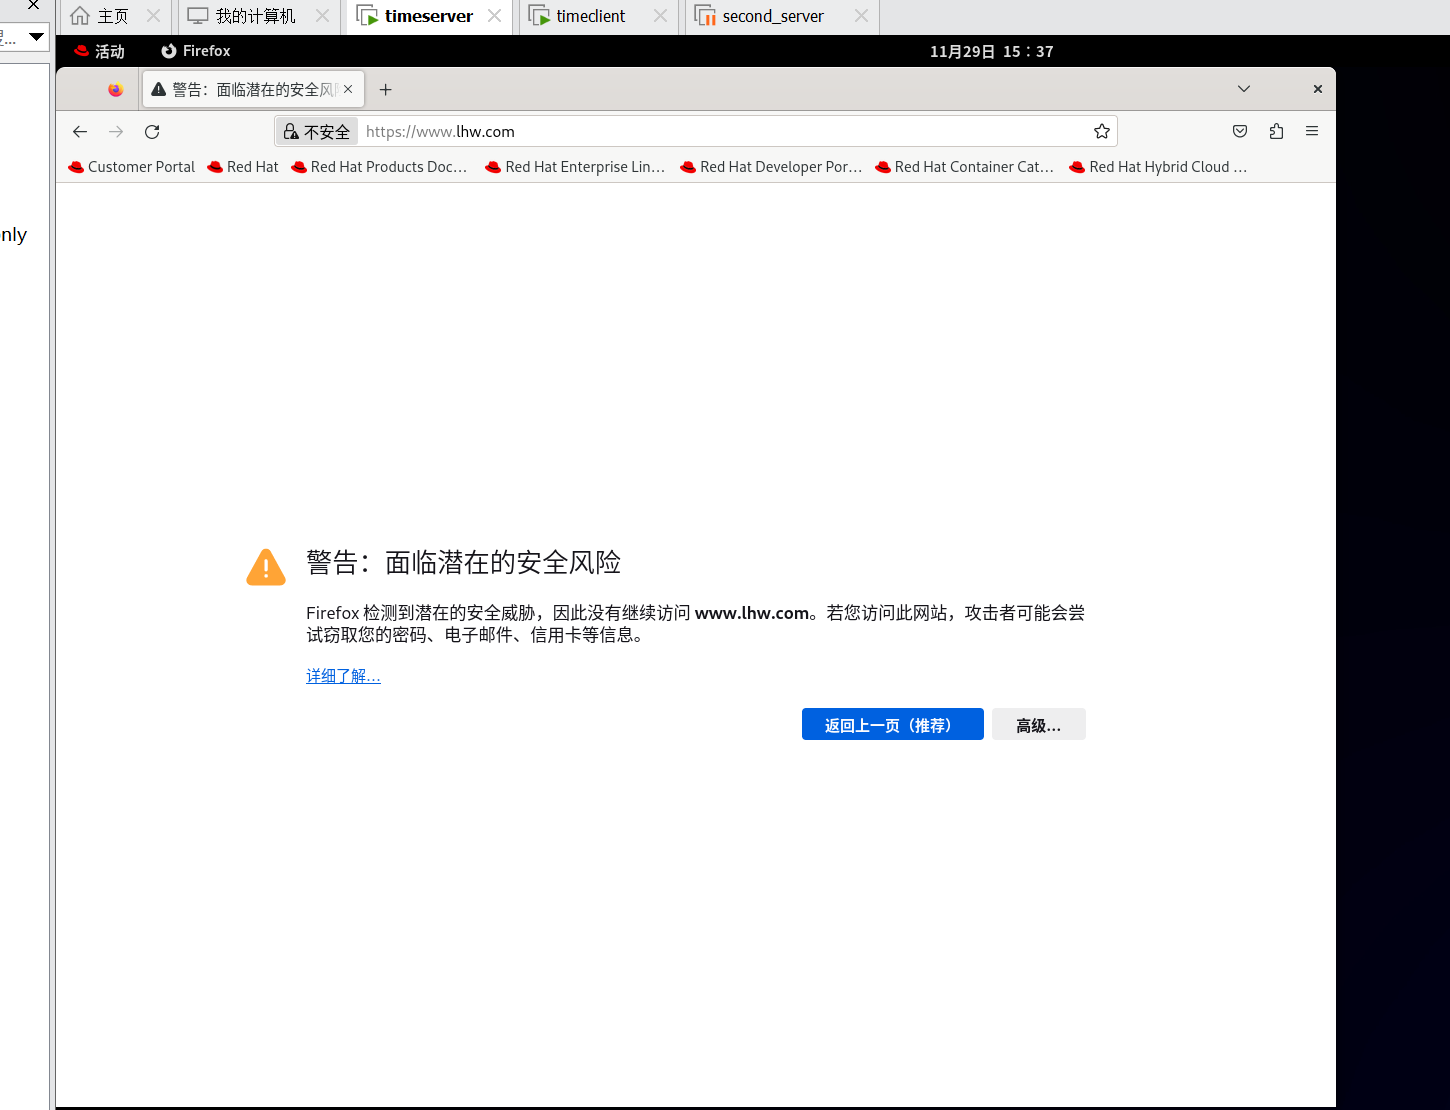Open Red Hat Developer Portal bookmark
The image size is (1450, 1110).
[771, 167]
